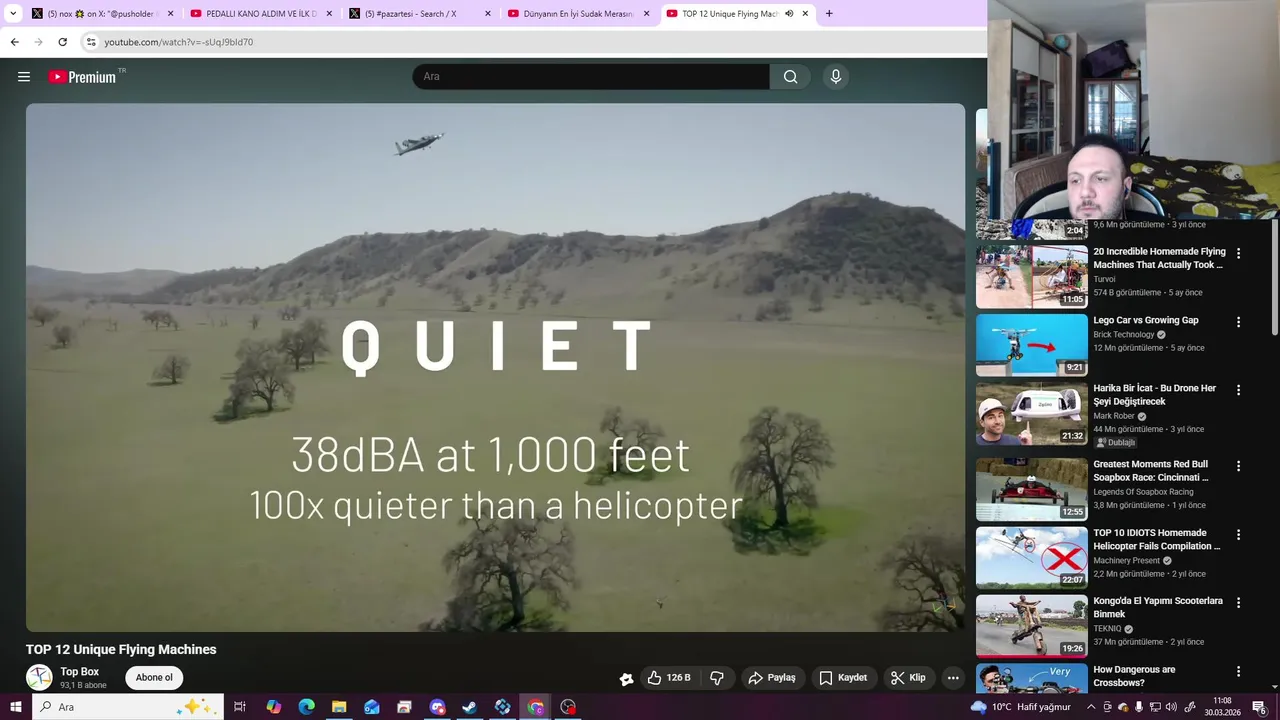1280x720 pixels.
Task: Click the video title TOP 12 Unique Flying Machines
Action: (x=121, y=650)
